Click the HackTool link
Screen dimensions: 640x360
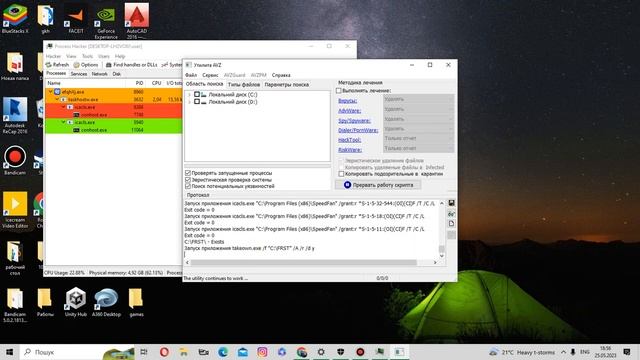click(349, 140)
